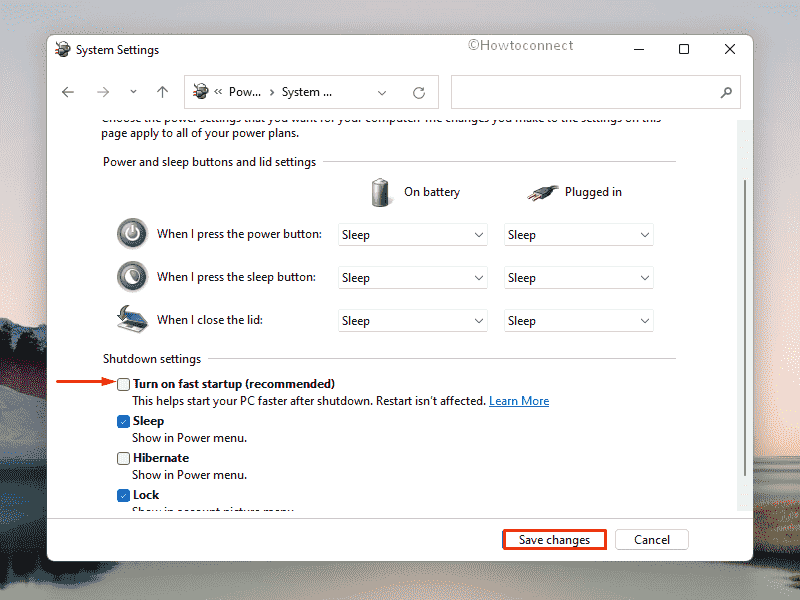Click the vertical scrollbar thumb
This screenshot has height=600, width=800.
(x=745, y=328)
